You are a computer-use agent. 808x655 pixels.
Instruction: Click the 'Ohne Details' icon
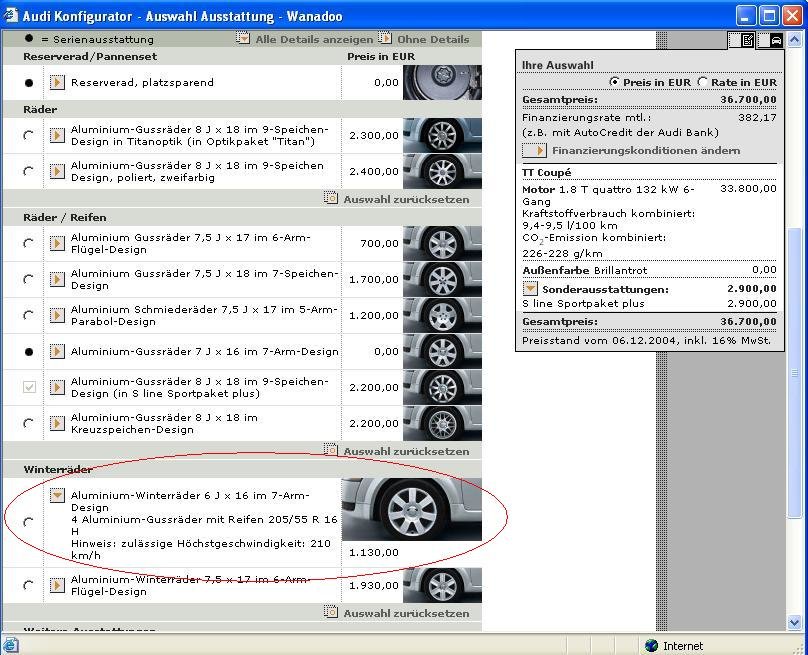(x=385, y=39)
